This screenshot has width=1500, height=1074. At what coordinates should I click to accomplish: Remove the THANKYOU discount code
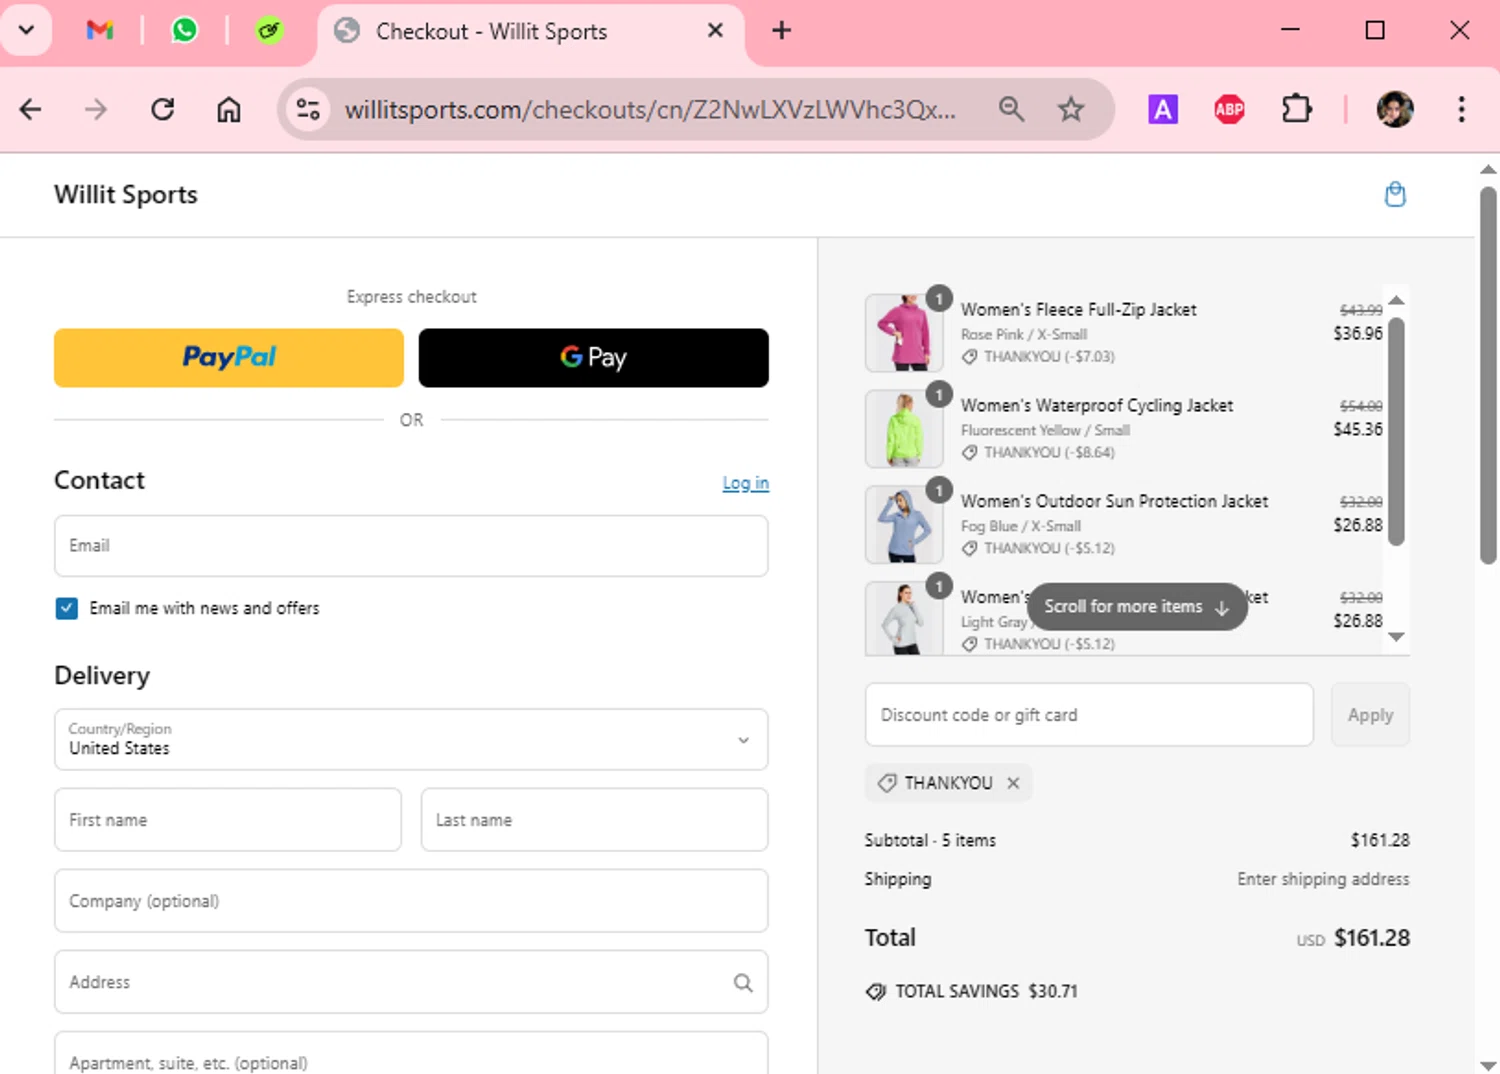1013,783
